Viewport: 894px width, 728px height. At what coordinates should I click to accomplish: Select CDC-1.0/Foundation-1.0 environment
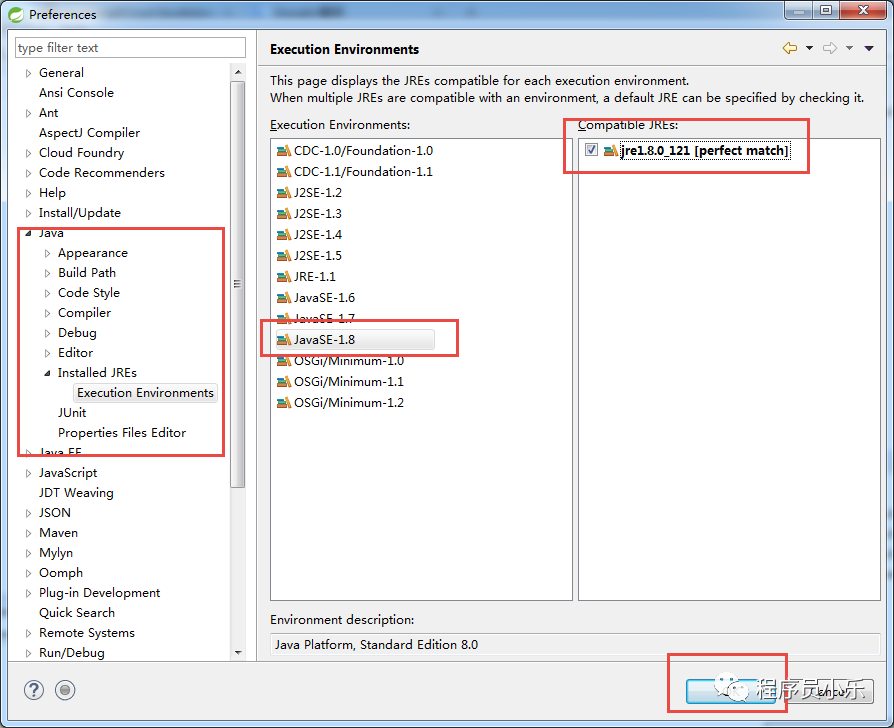[x=363, y=151]
